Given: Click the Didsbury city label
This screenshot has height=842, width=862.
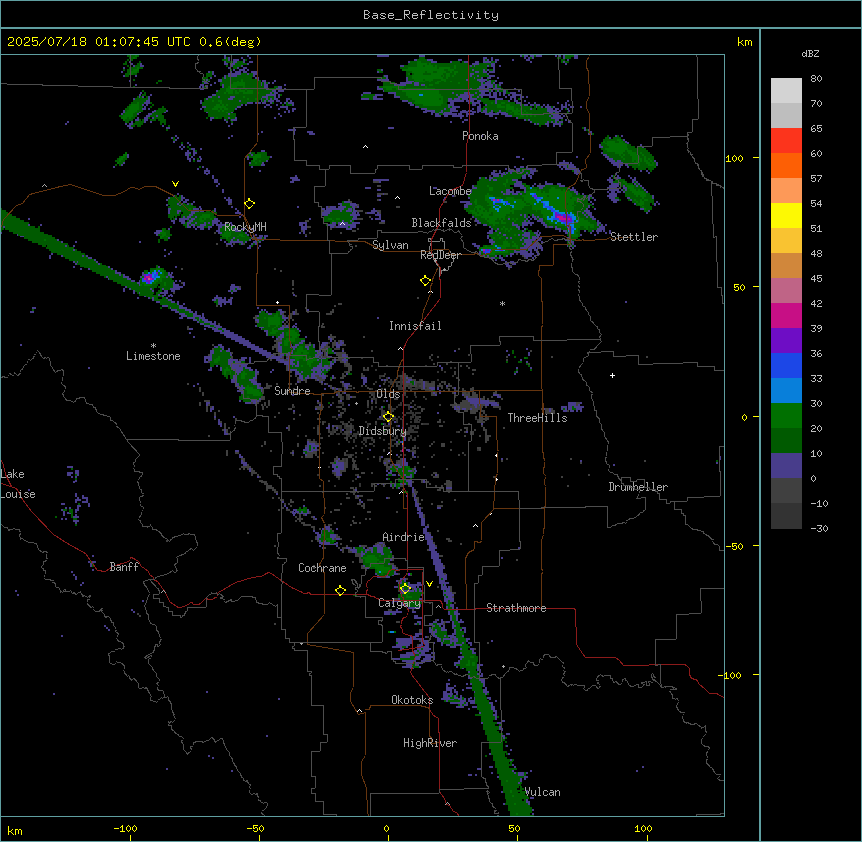Looking at the screenshot, I should [382, 431].
